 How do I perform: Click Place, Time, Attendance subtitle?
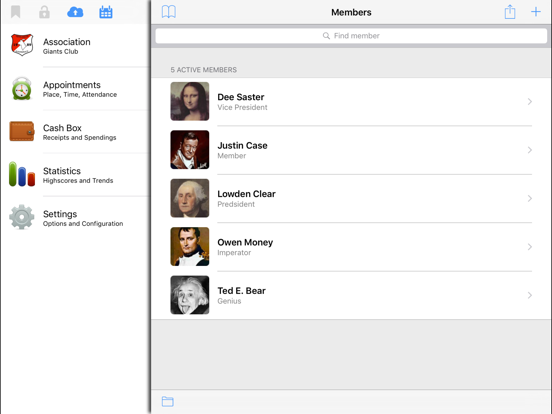(80, 94)
